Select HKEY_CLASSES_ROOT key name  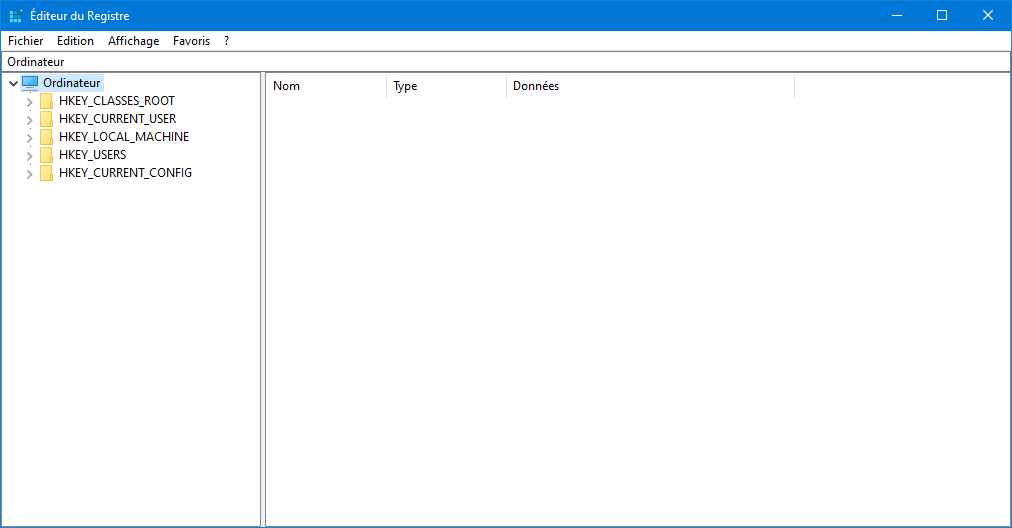(117, 101)
